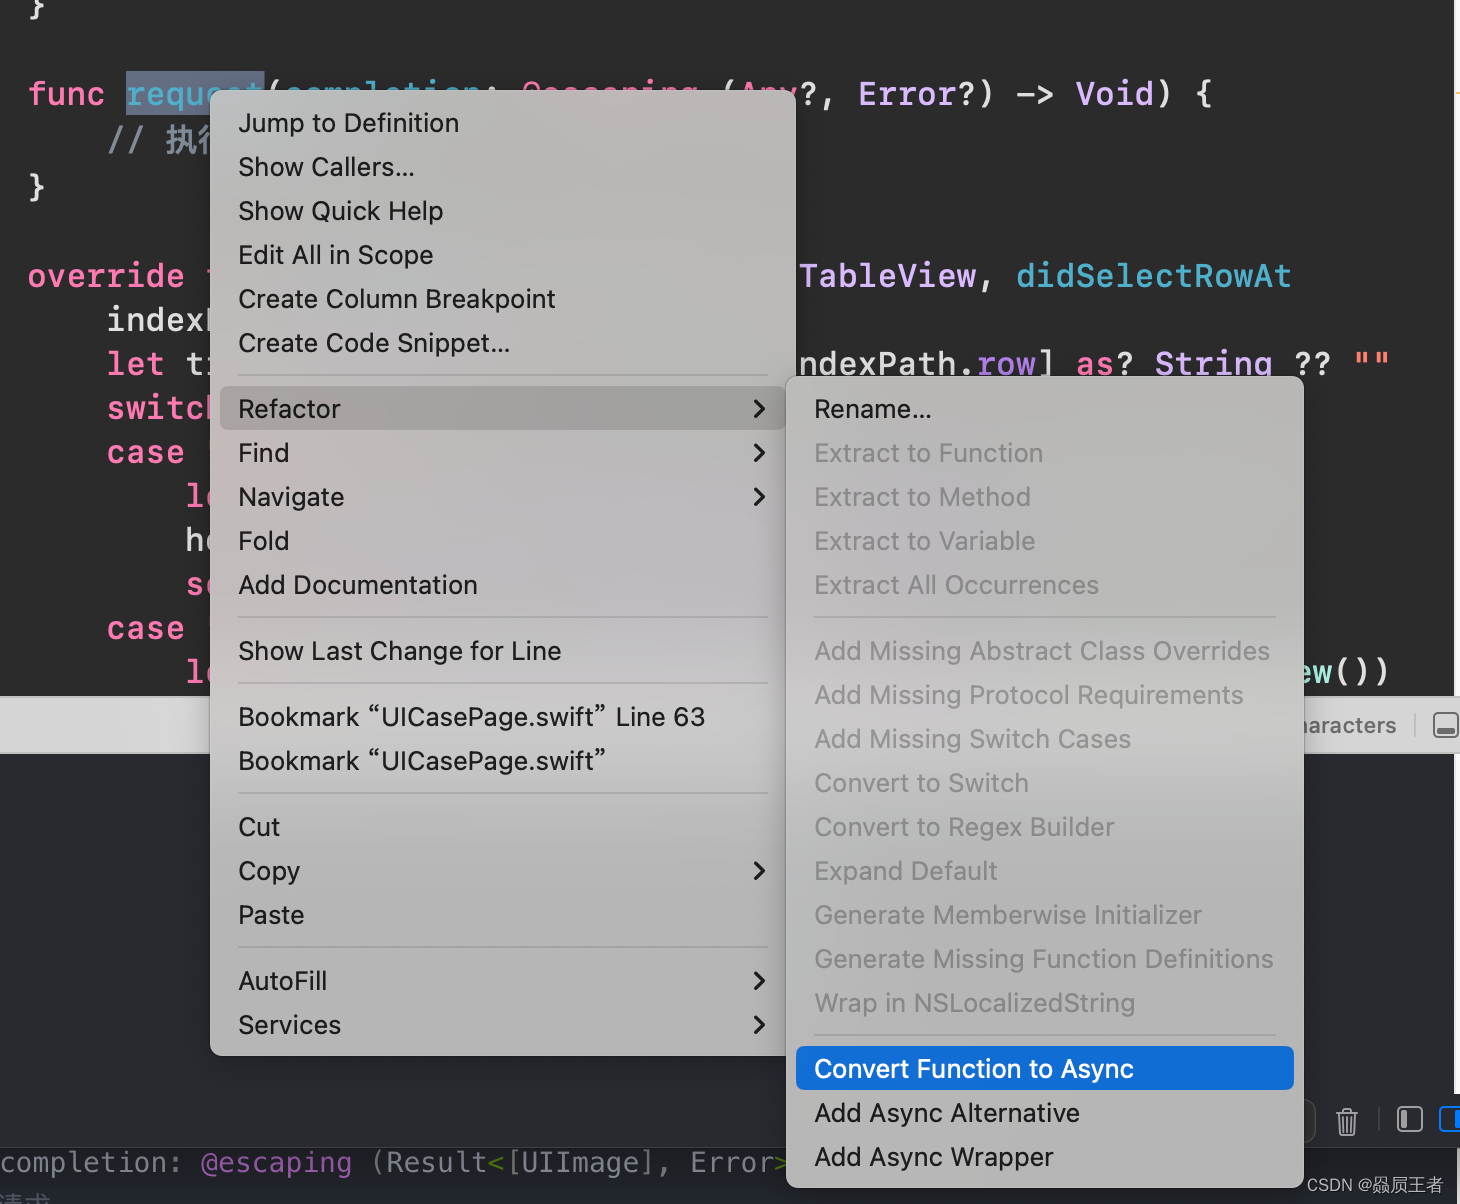Click Wrap in NSLocalizedString
Screen dimensions: 1460x1204
(x=1045, y=1003)
